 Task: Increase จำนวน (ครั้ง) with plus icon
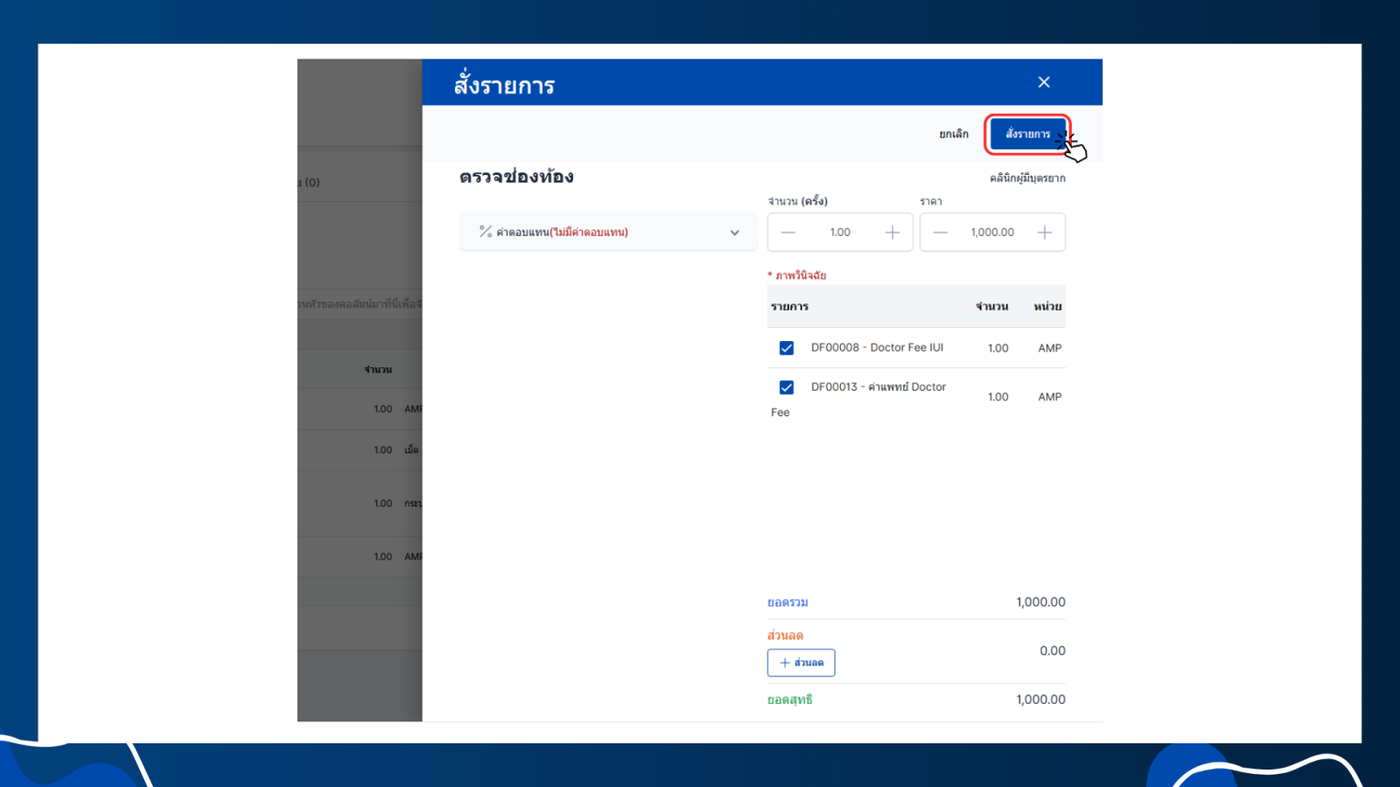pyautogui.click(x=892, y=232)
